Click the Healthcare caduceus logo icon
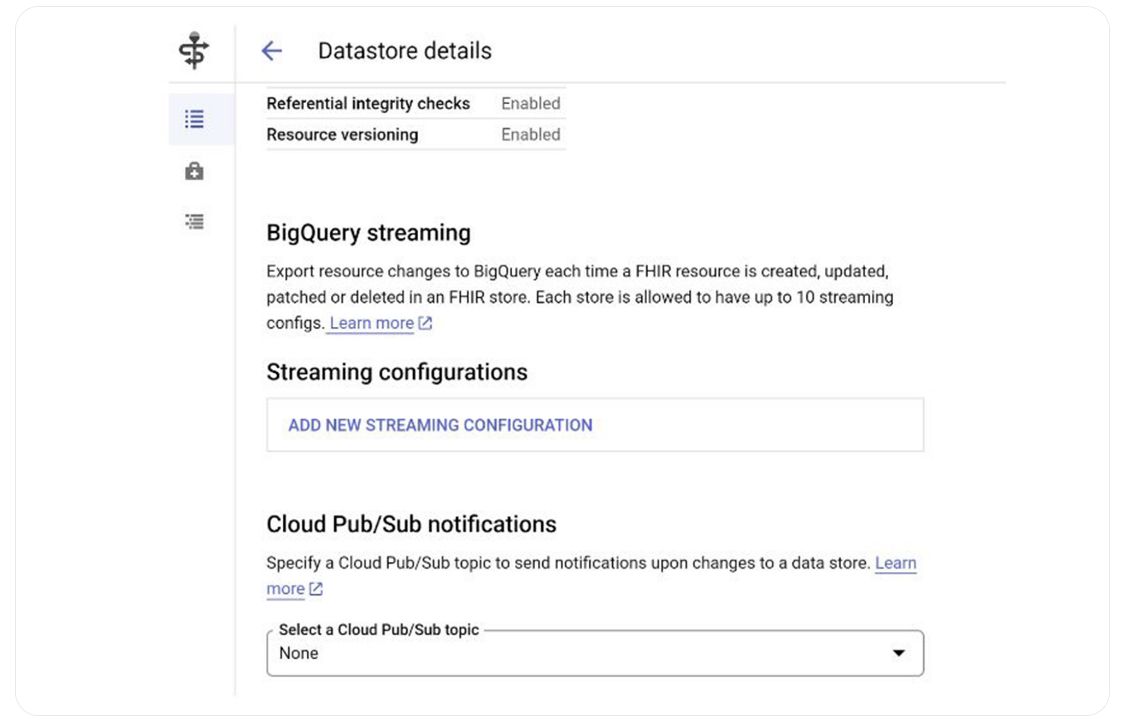 (x=194, y=51)
